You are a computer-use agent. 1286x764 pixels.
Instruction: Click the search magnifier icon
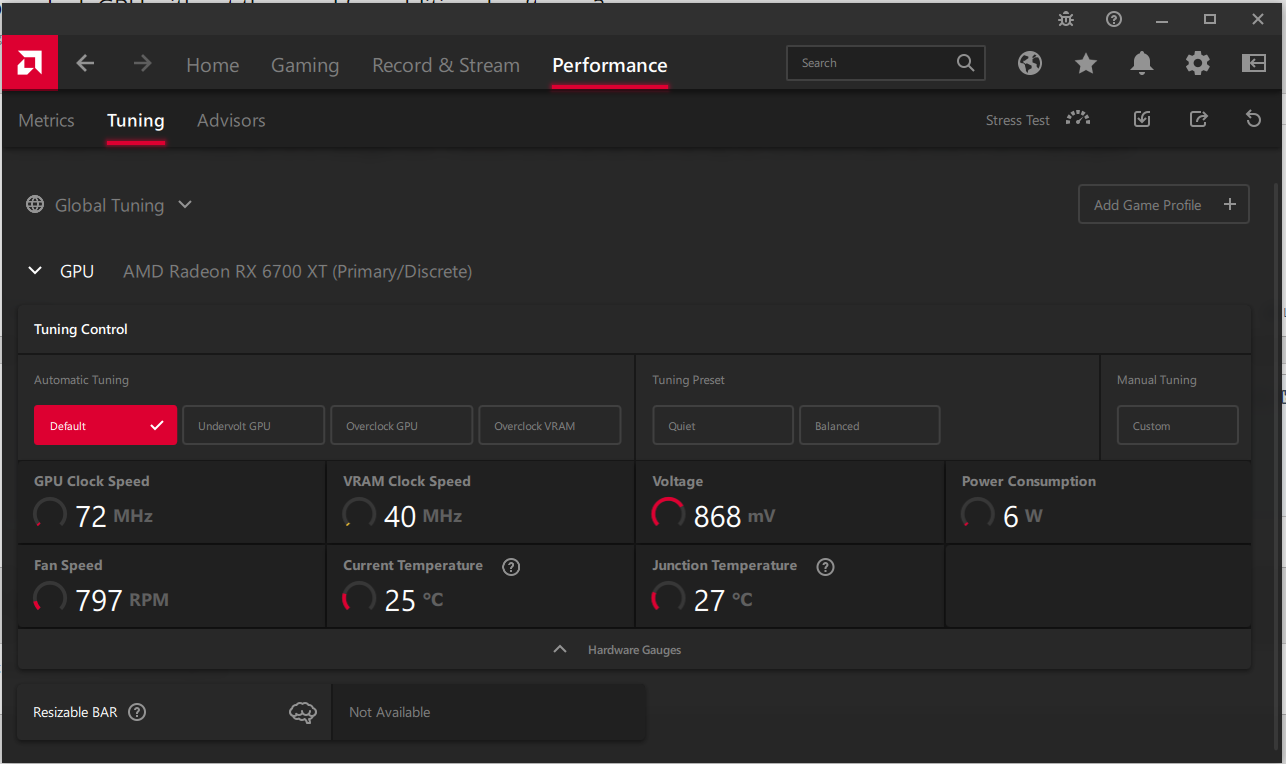click(965, 63)
